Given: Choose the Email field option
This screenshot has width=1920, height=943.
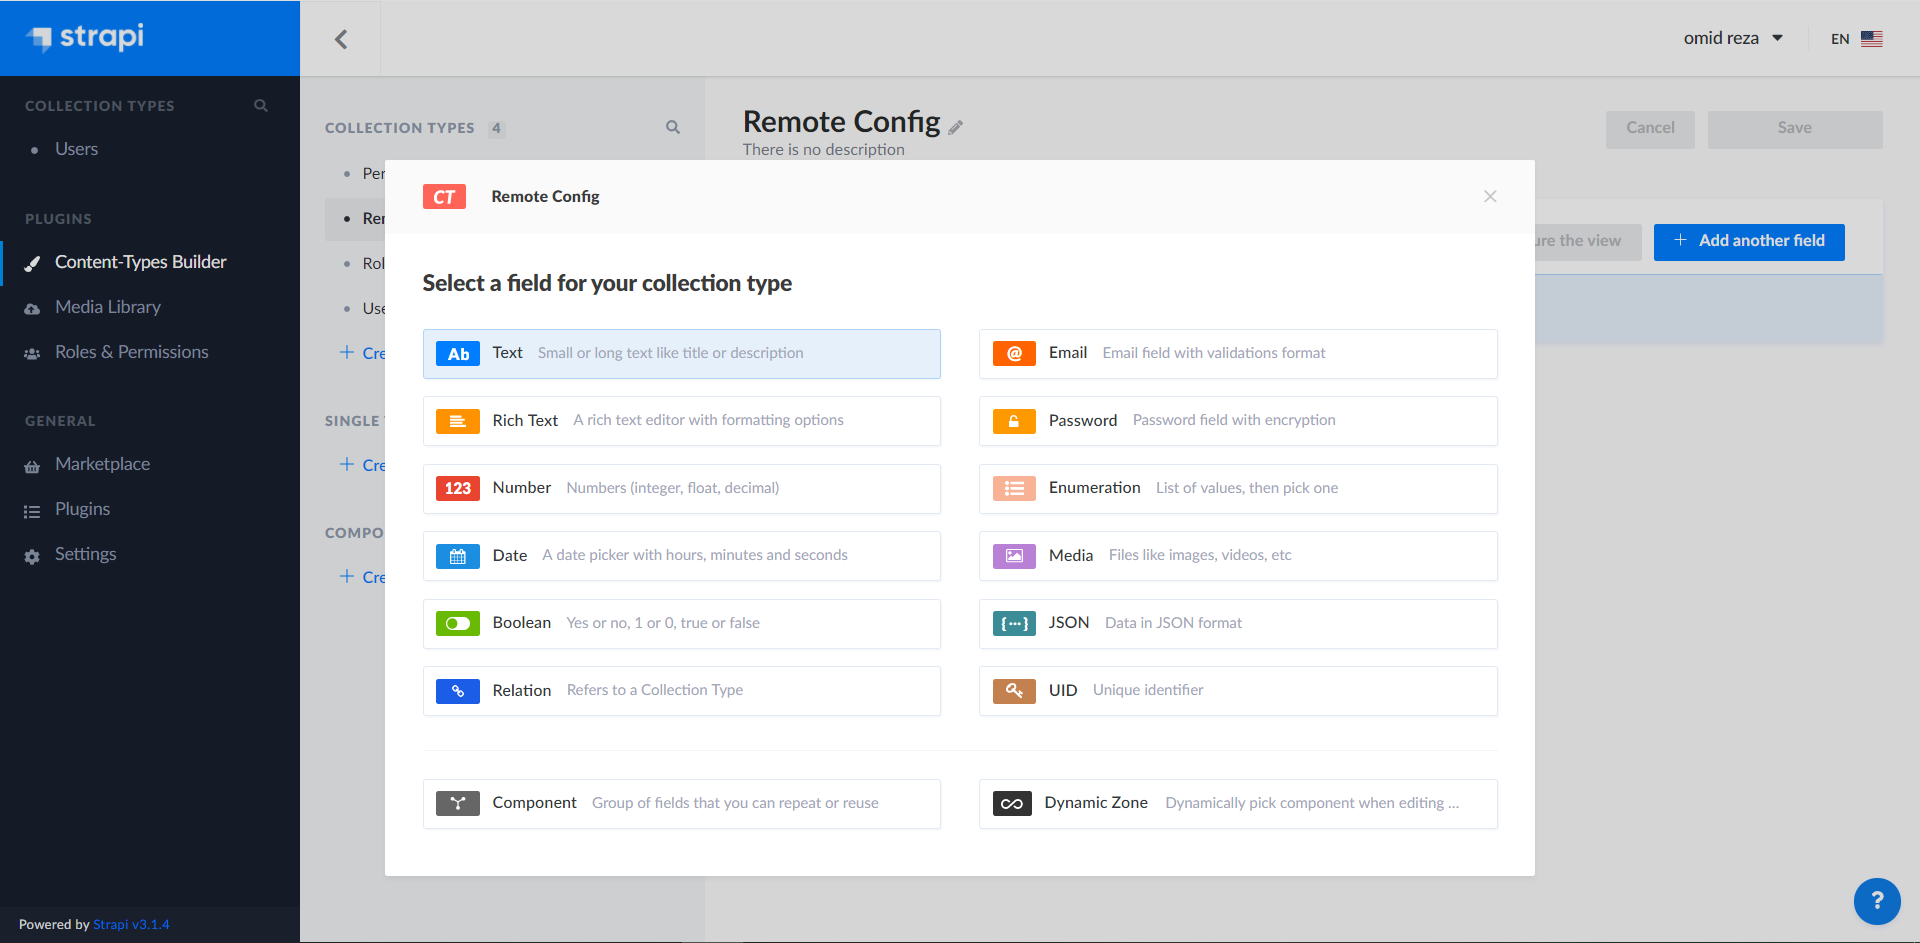Looking at the screenshot, I should [x=1238, y=354].
